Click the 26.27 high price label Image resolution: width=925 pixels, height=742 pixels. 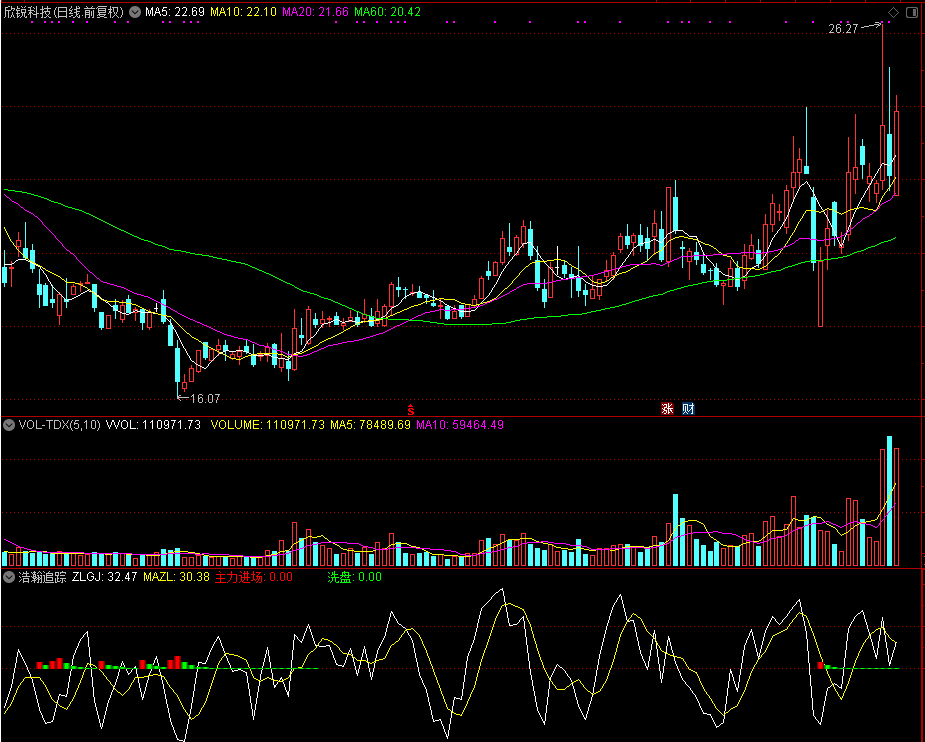pyautogui.click(x=843, y=29)
